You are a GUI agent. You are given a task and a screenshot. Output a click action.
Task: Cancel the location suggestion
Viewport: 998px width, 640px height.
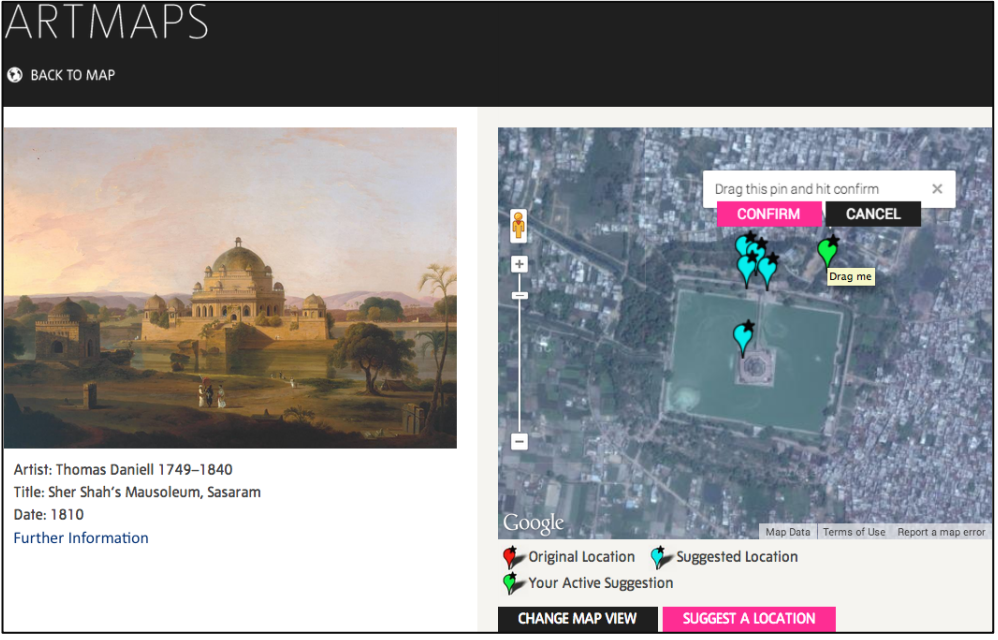pos(873,214)
